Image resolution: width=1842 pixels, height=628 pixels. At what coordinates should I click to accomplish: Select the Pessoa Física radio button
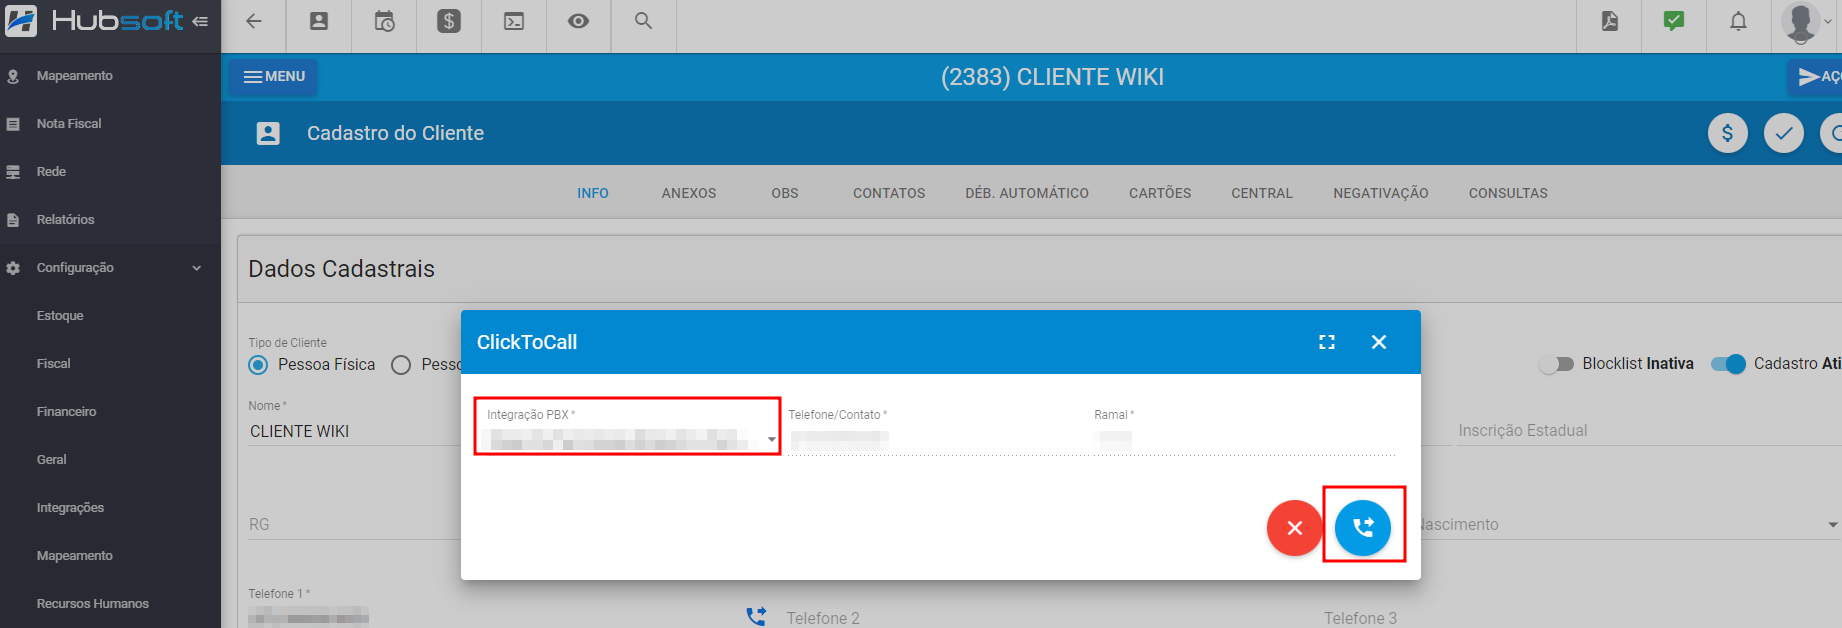click(x=259, y=365)
